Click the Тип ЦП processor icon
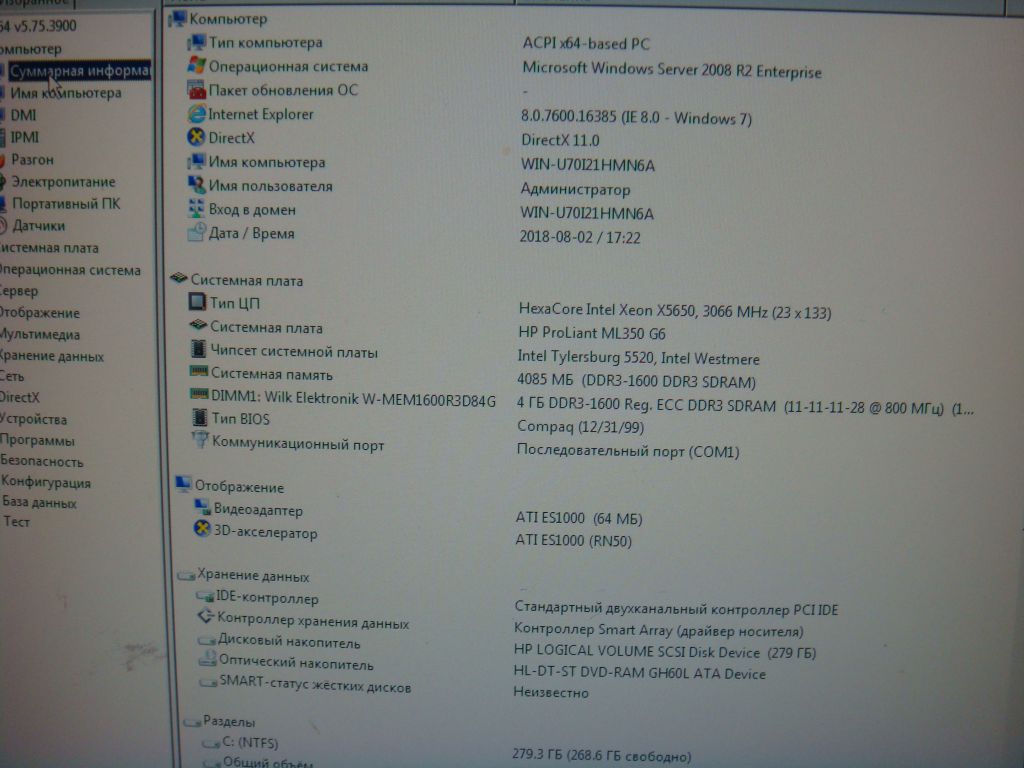 coord(197,302)
